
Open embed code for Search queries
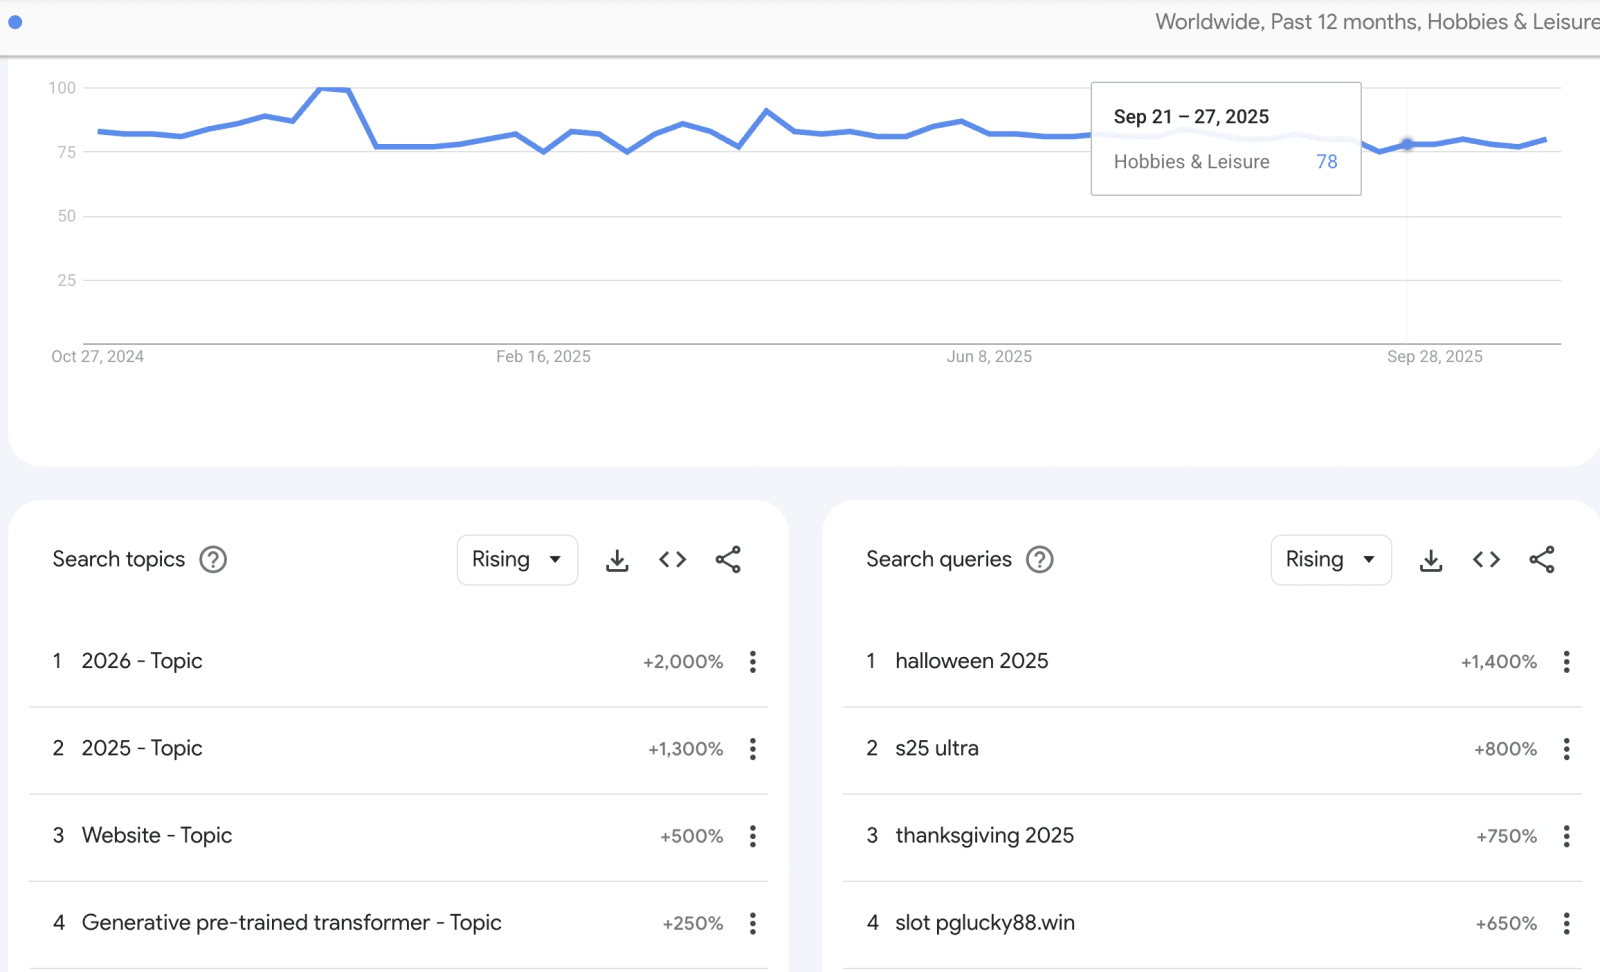point(1487,560)
